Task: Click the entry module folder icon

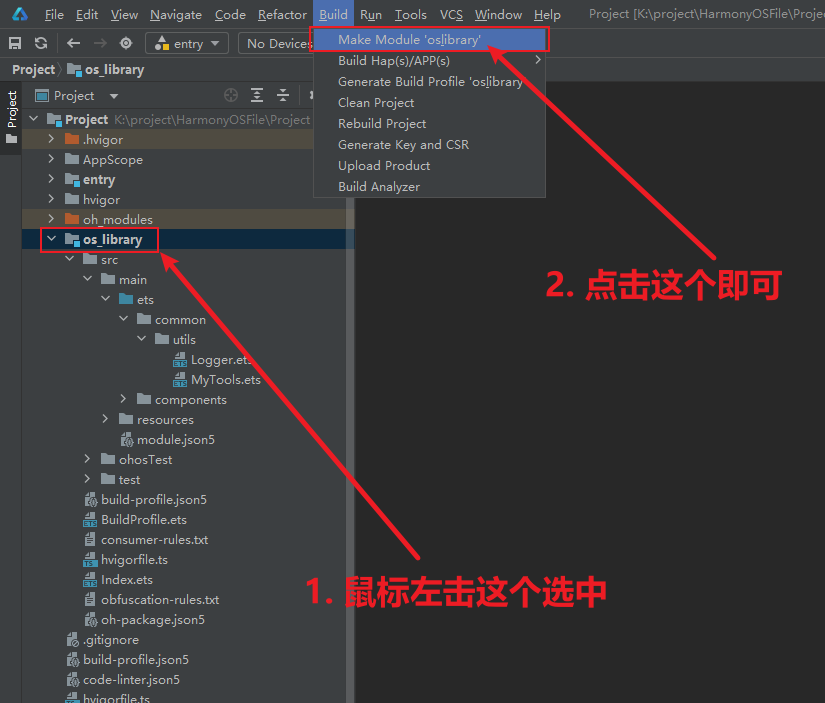Action: click(x=72, y=179)
